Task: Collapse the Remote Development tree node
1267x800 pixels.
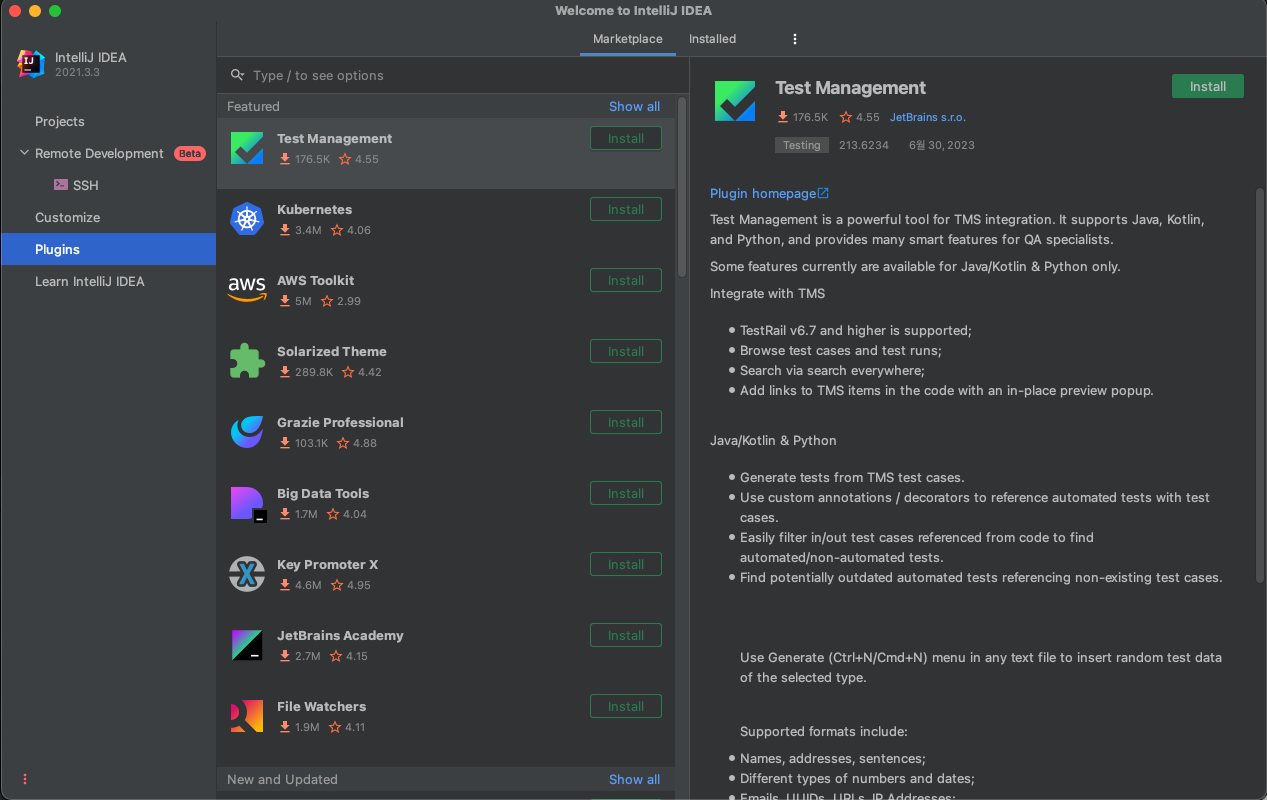Action: pos(24,153)
